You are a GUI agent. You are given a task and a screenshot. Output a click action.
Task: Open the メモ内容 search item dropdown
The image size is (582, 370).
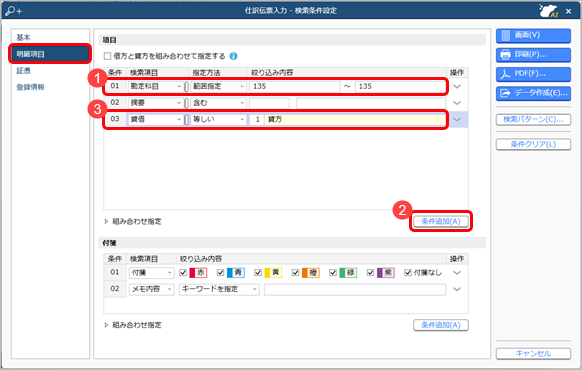pos(151,289)
